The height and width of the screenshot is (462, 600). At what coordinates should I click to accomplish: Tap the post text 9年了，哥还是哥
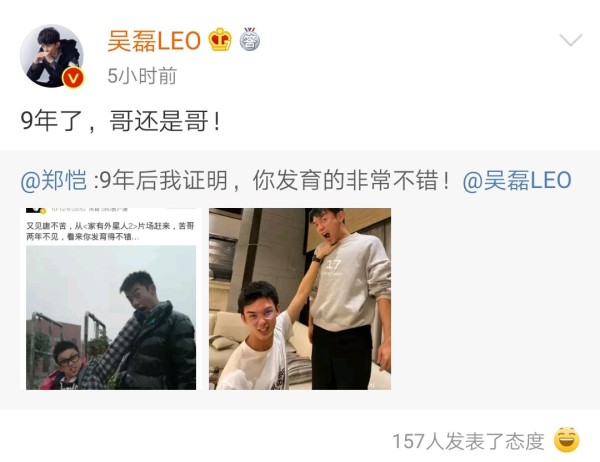point(121,121)
